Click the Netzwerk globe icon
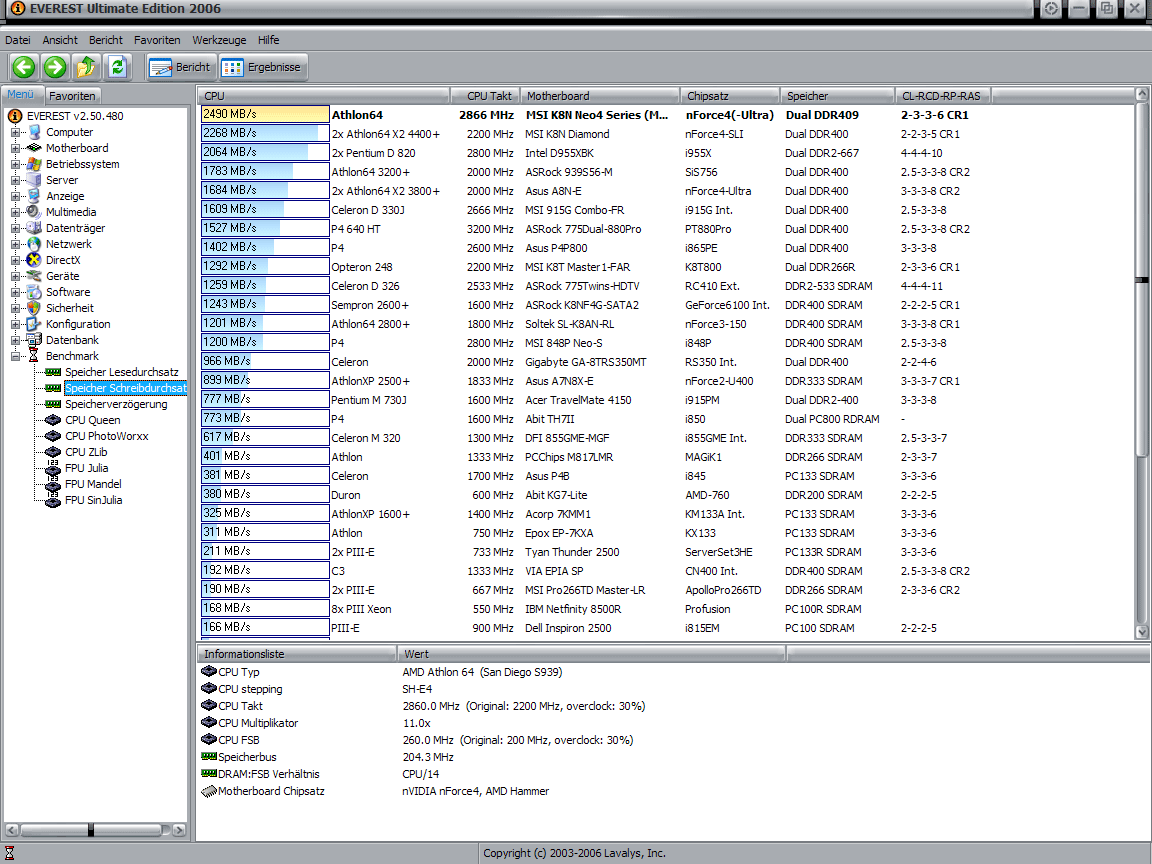Image resolution: width=1152 pixels, height=864 pixels. click(34, 244)
